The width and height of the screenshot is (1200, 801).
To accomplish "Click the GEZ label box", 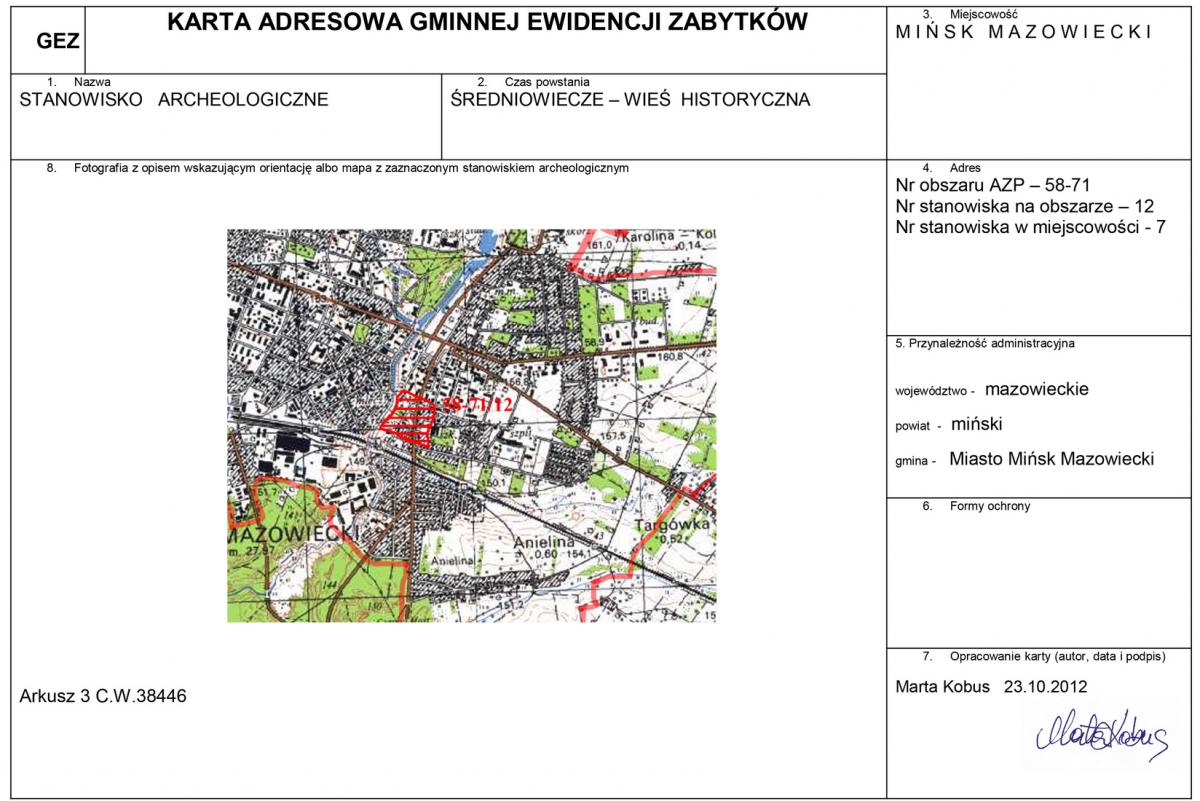I will [57, 41].
